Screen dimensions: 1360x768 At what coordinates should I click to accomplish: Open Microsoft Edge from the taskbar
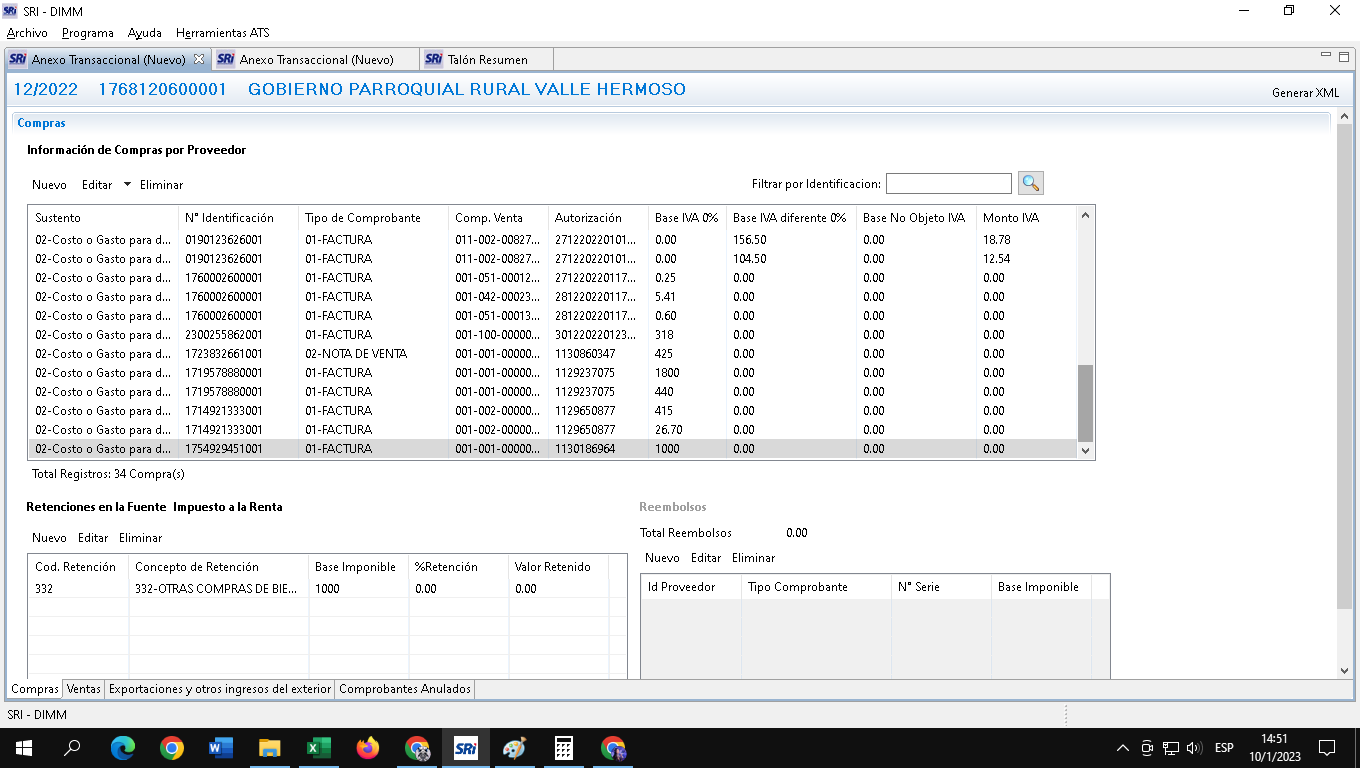(x=122, y=748)
